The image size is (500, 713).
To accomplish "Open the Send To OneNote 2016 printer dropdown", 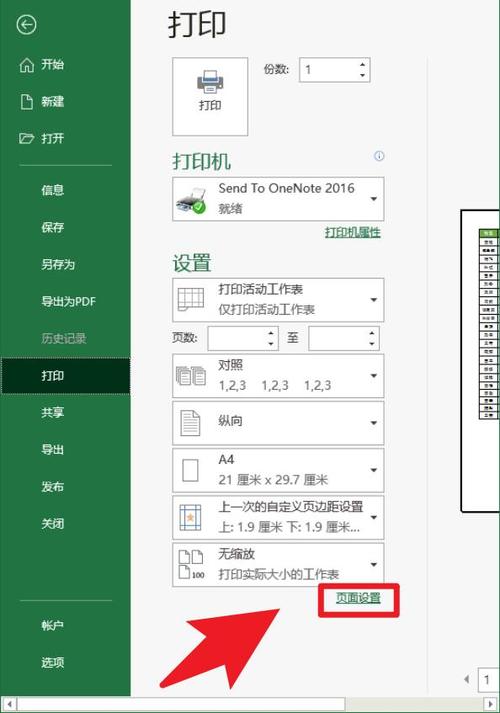I will coord(278,199).
